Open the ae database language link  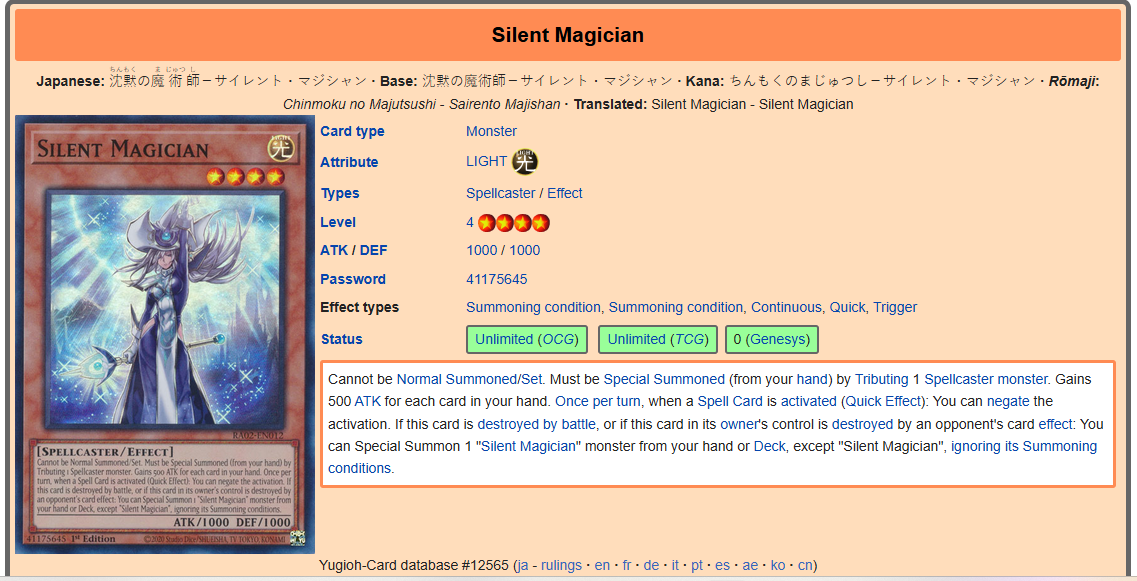pos(750,565)
